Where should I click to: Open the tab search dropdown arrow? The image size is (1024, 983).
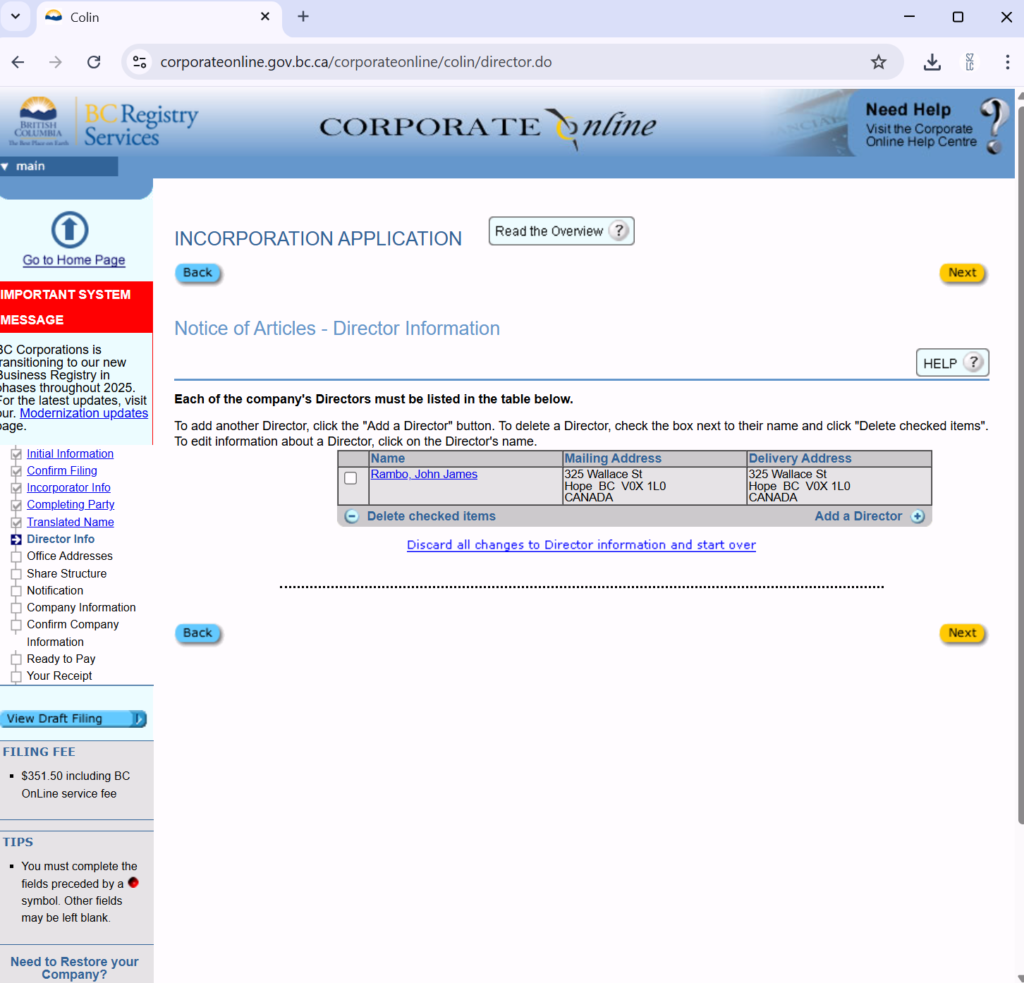coord(15,17)
